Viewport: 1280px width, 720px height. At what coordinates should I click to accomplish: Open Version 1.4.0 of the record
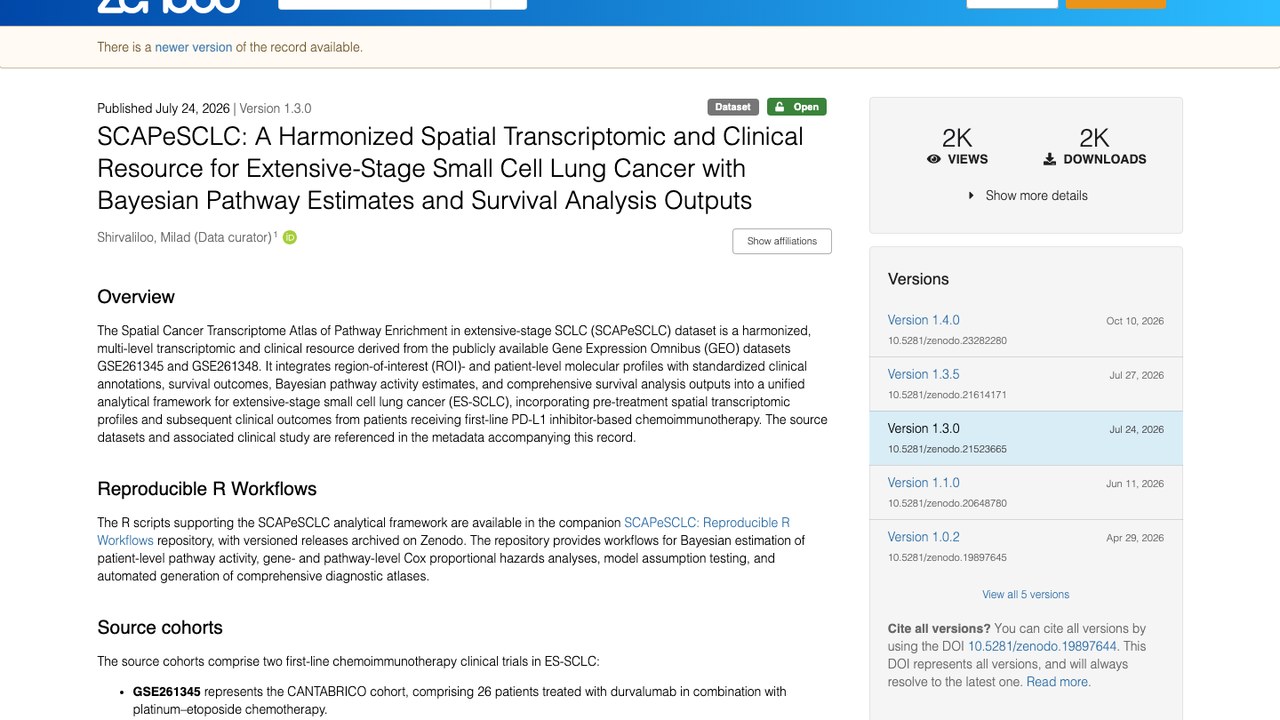(x=923, y=320)
